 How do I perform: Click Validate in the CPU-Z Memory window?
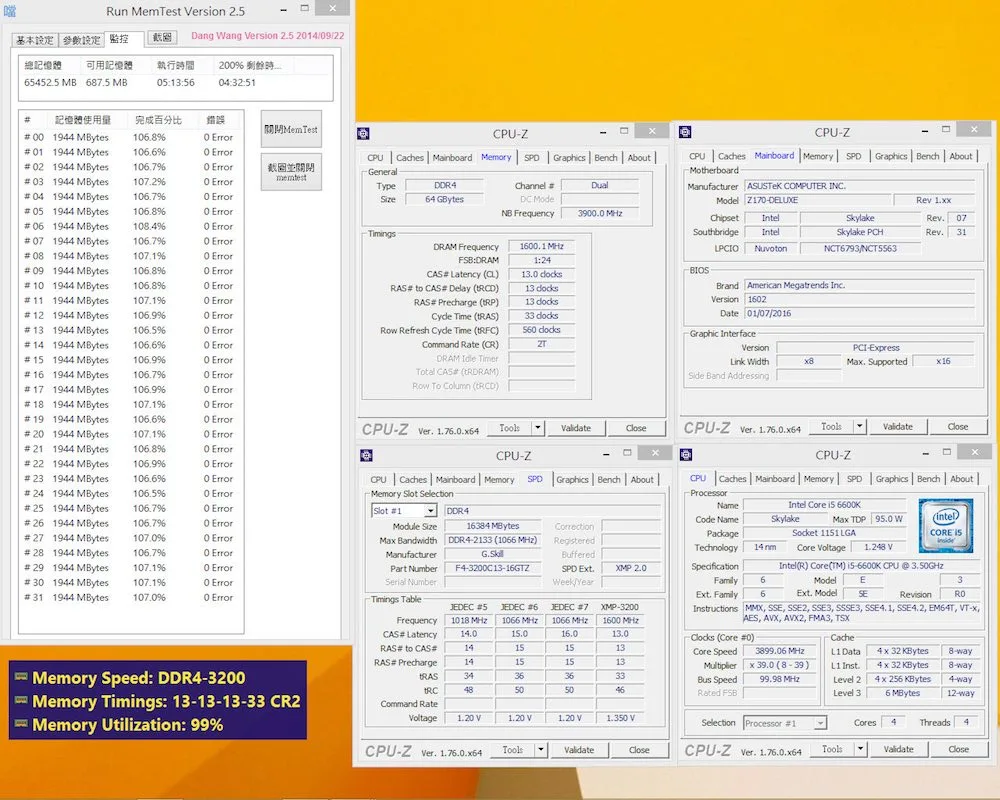pos(576,428)
